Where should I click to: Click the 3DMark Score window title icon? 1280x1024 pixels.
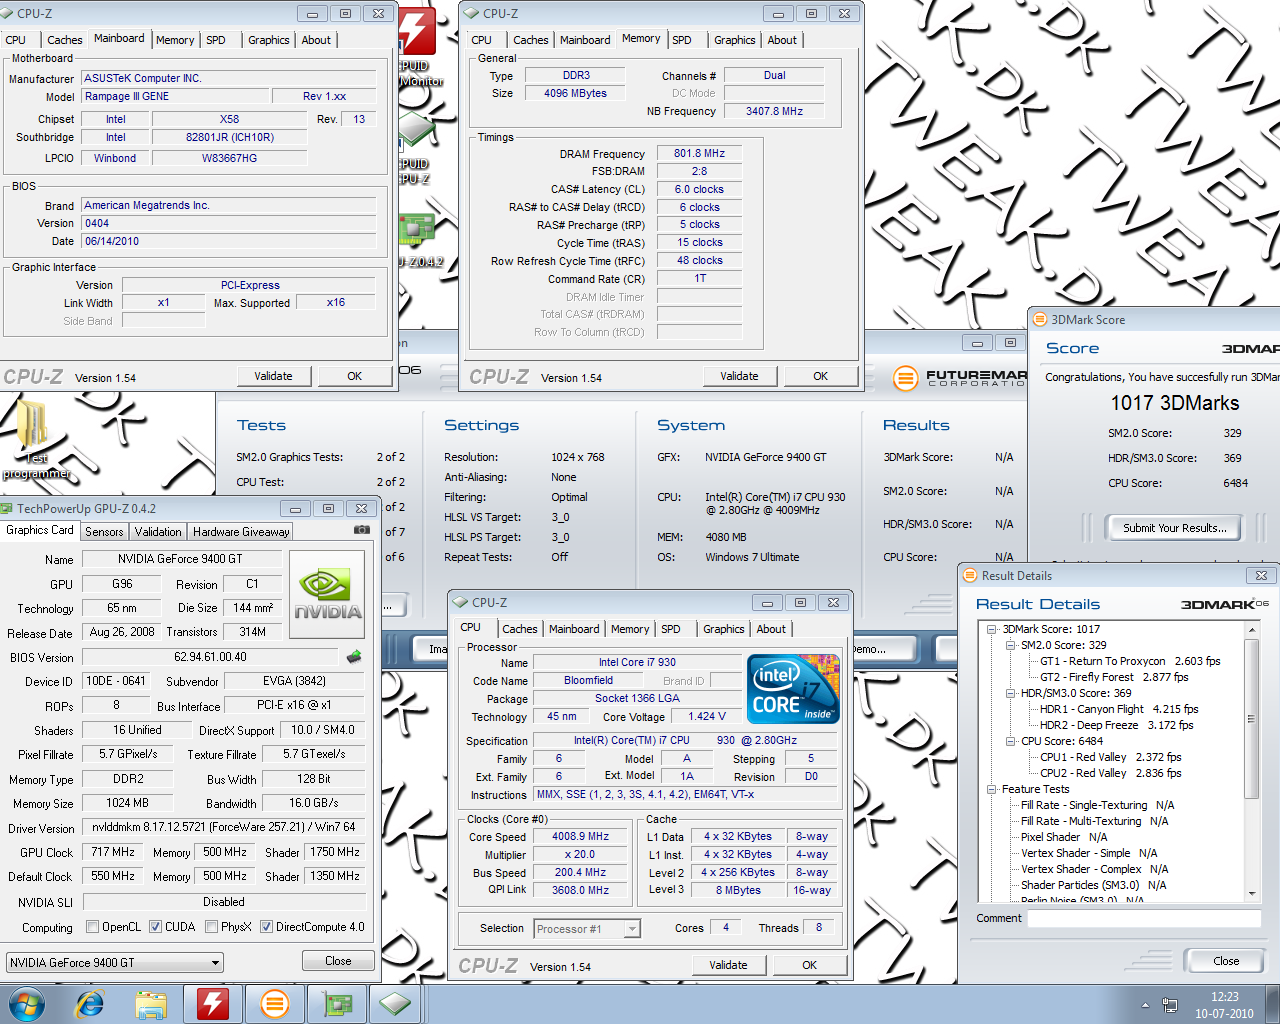1040,320
